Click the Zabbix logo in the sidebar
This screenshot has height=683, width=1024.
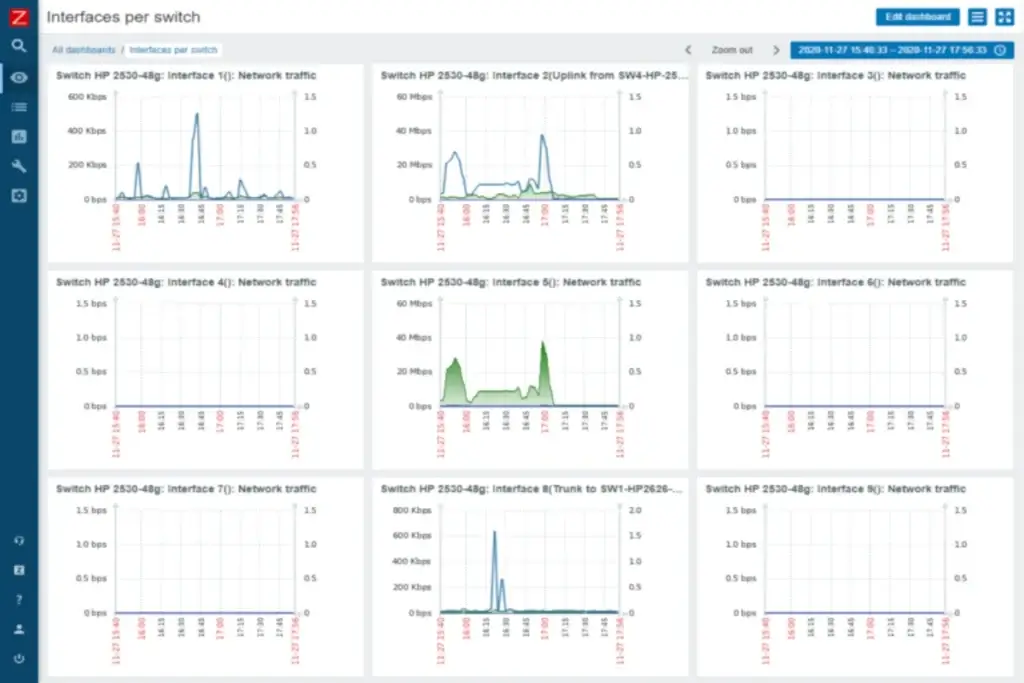coord(19,16)
